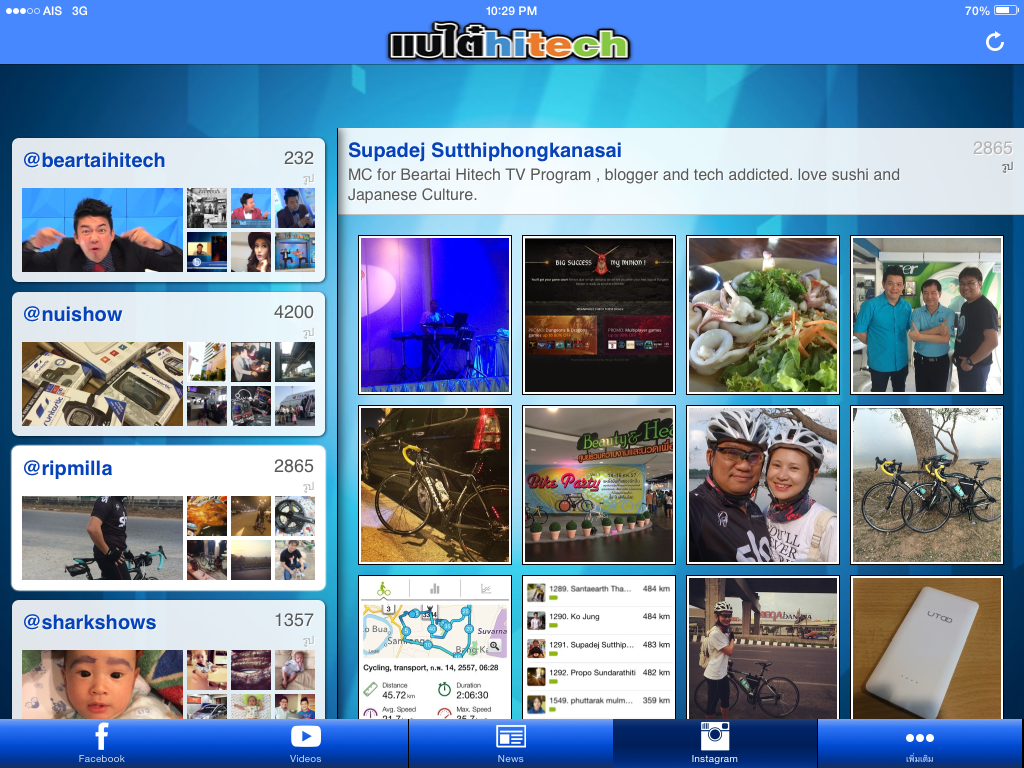The image size is (1024, 768).
Task: Open the Bike Party banner photo
Action: (x=599, y=485)
